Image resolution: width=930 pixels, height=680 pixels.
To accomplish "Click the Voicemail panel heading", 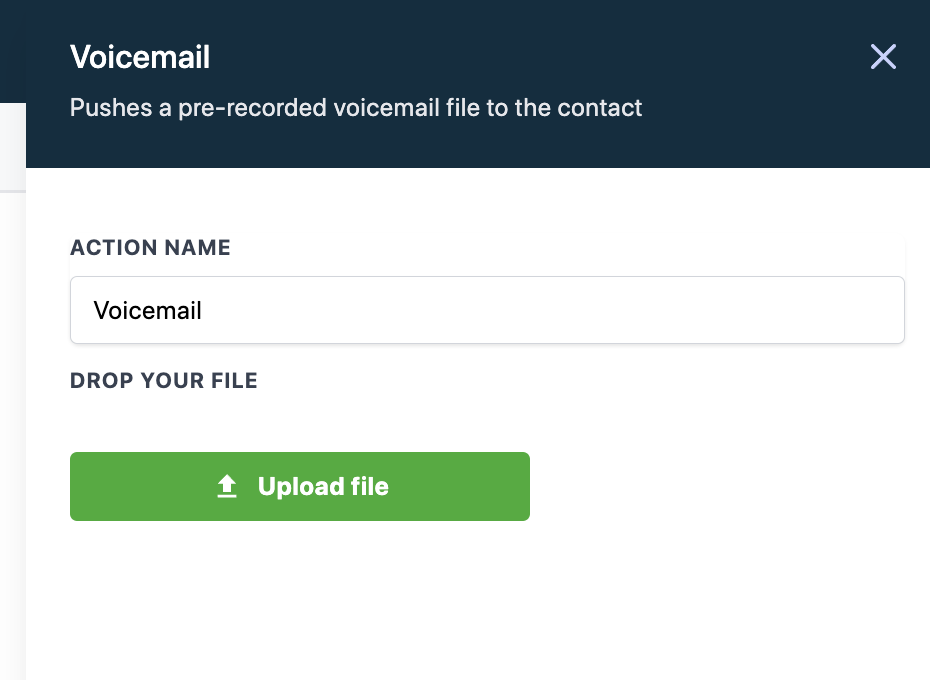I will (140, 57).
